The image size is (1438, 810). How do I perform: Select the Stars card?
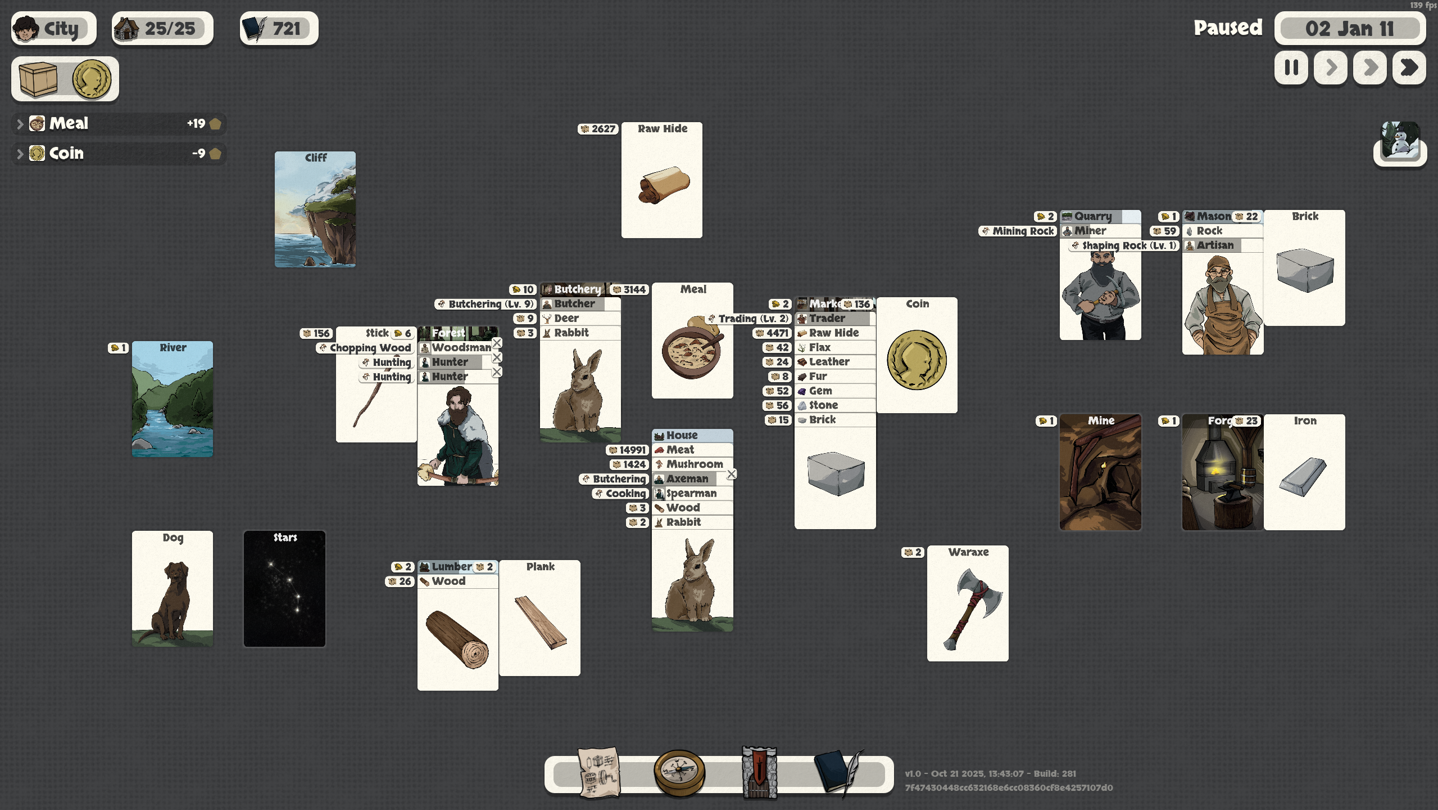pyautogui.click(x=285, y=589)
